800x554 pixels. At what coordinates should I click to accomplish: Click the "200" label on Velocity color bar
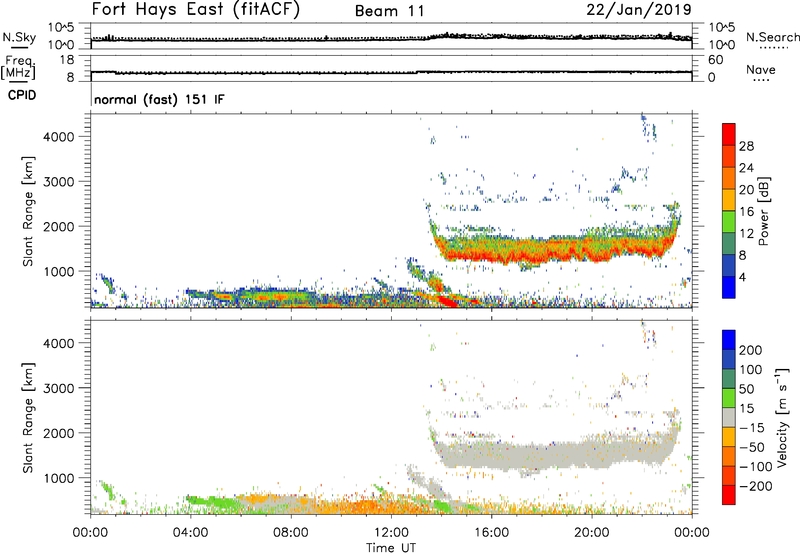tap(751, 350)
